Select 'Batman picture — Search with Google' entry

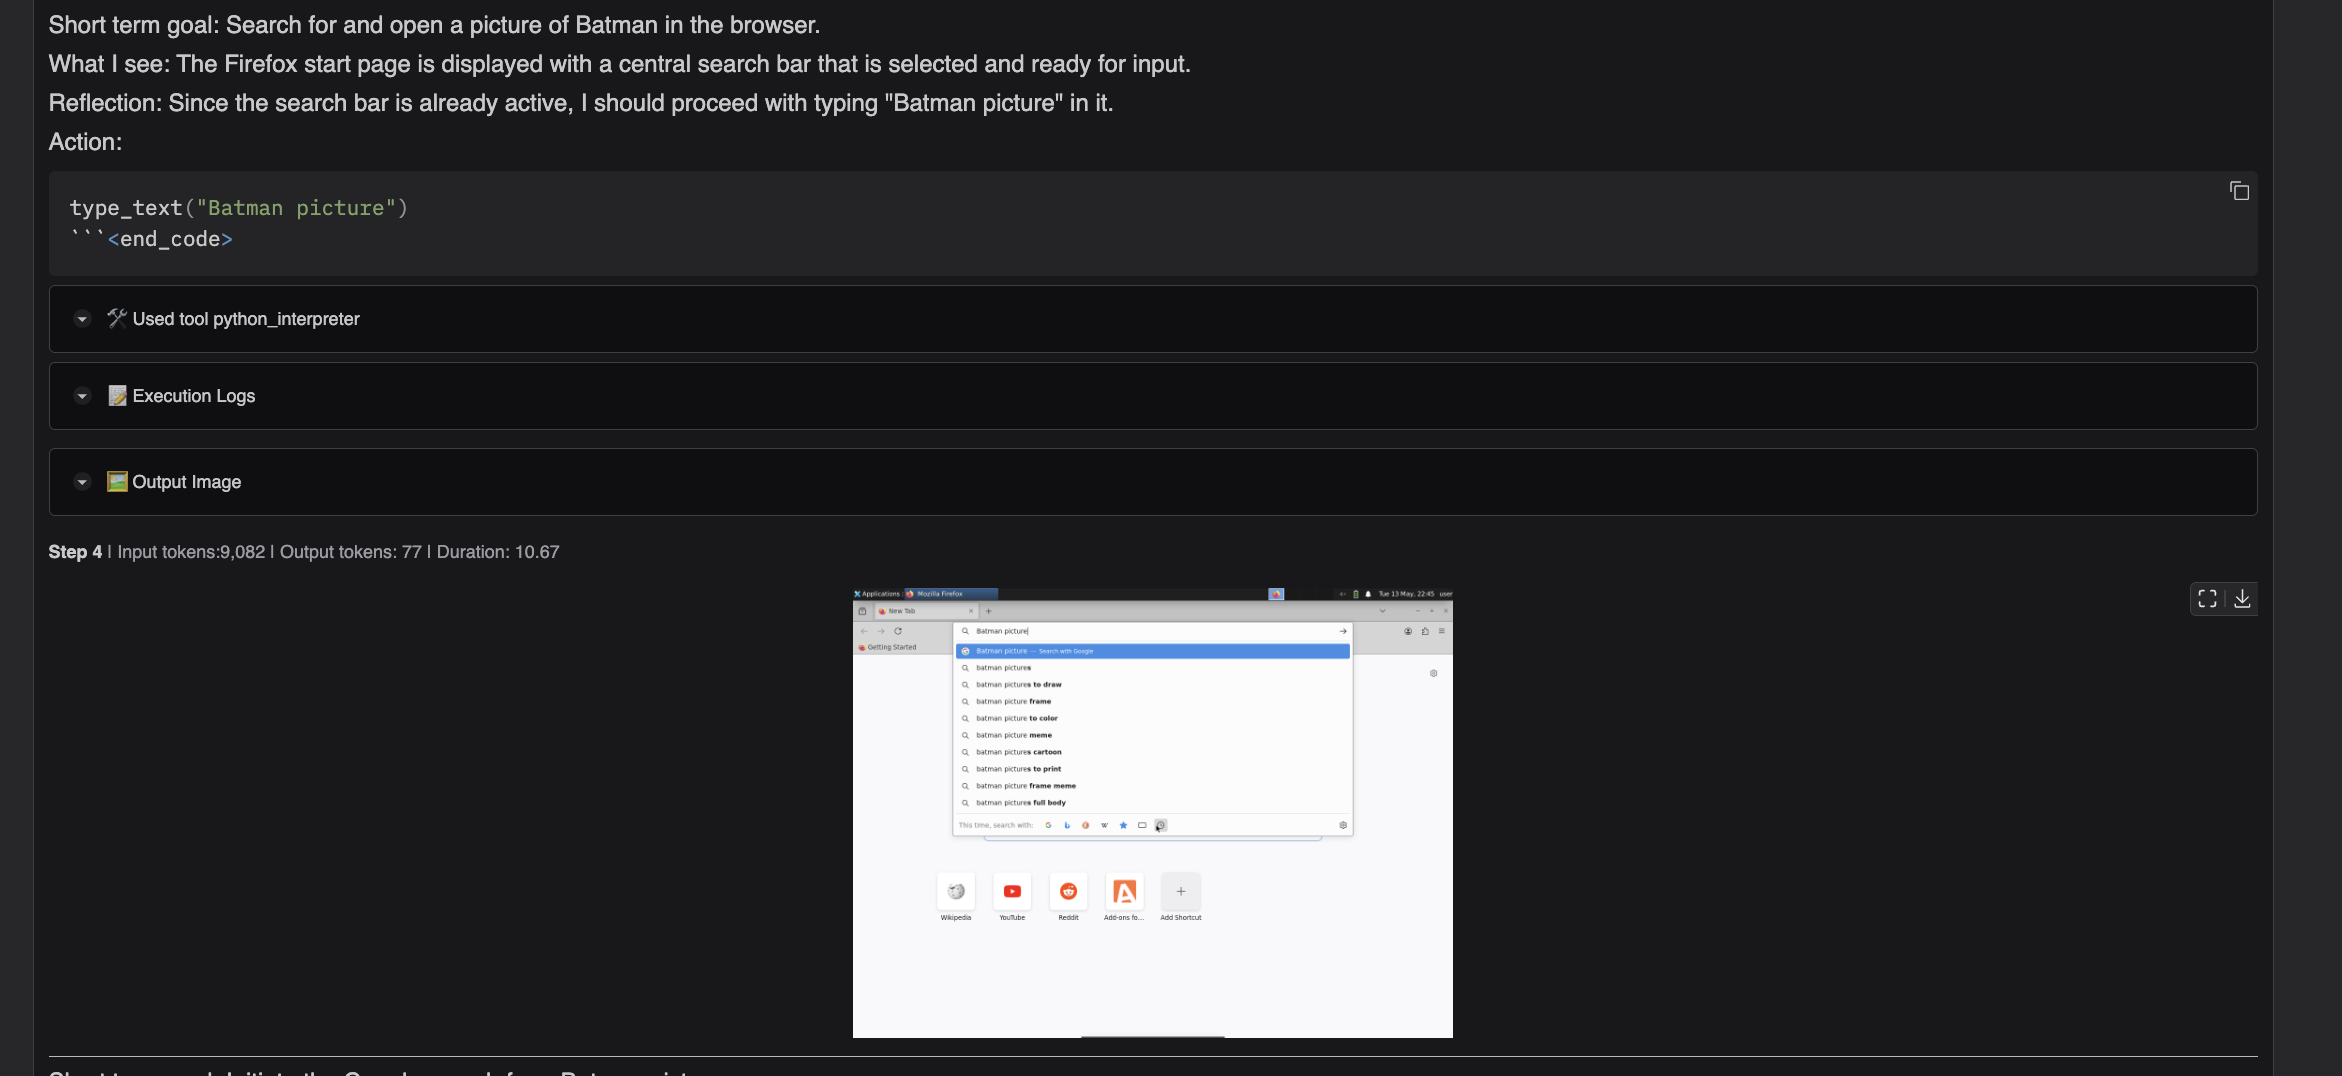point(1034,651)
